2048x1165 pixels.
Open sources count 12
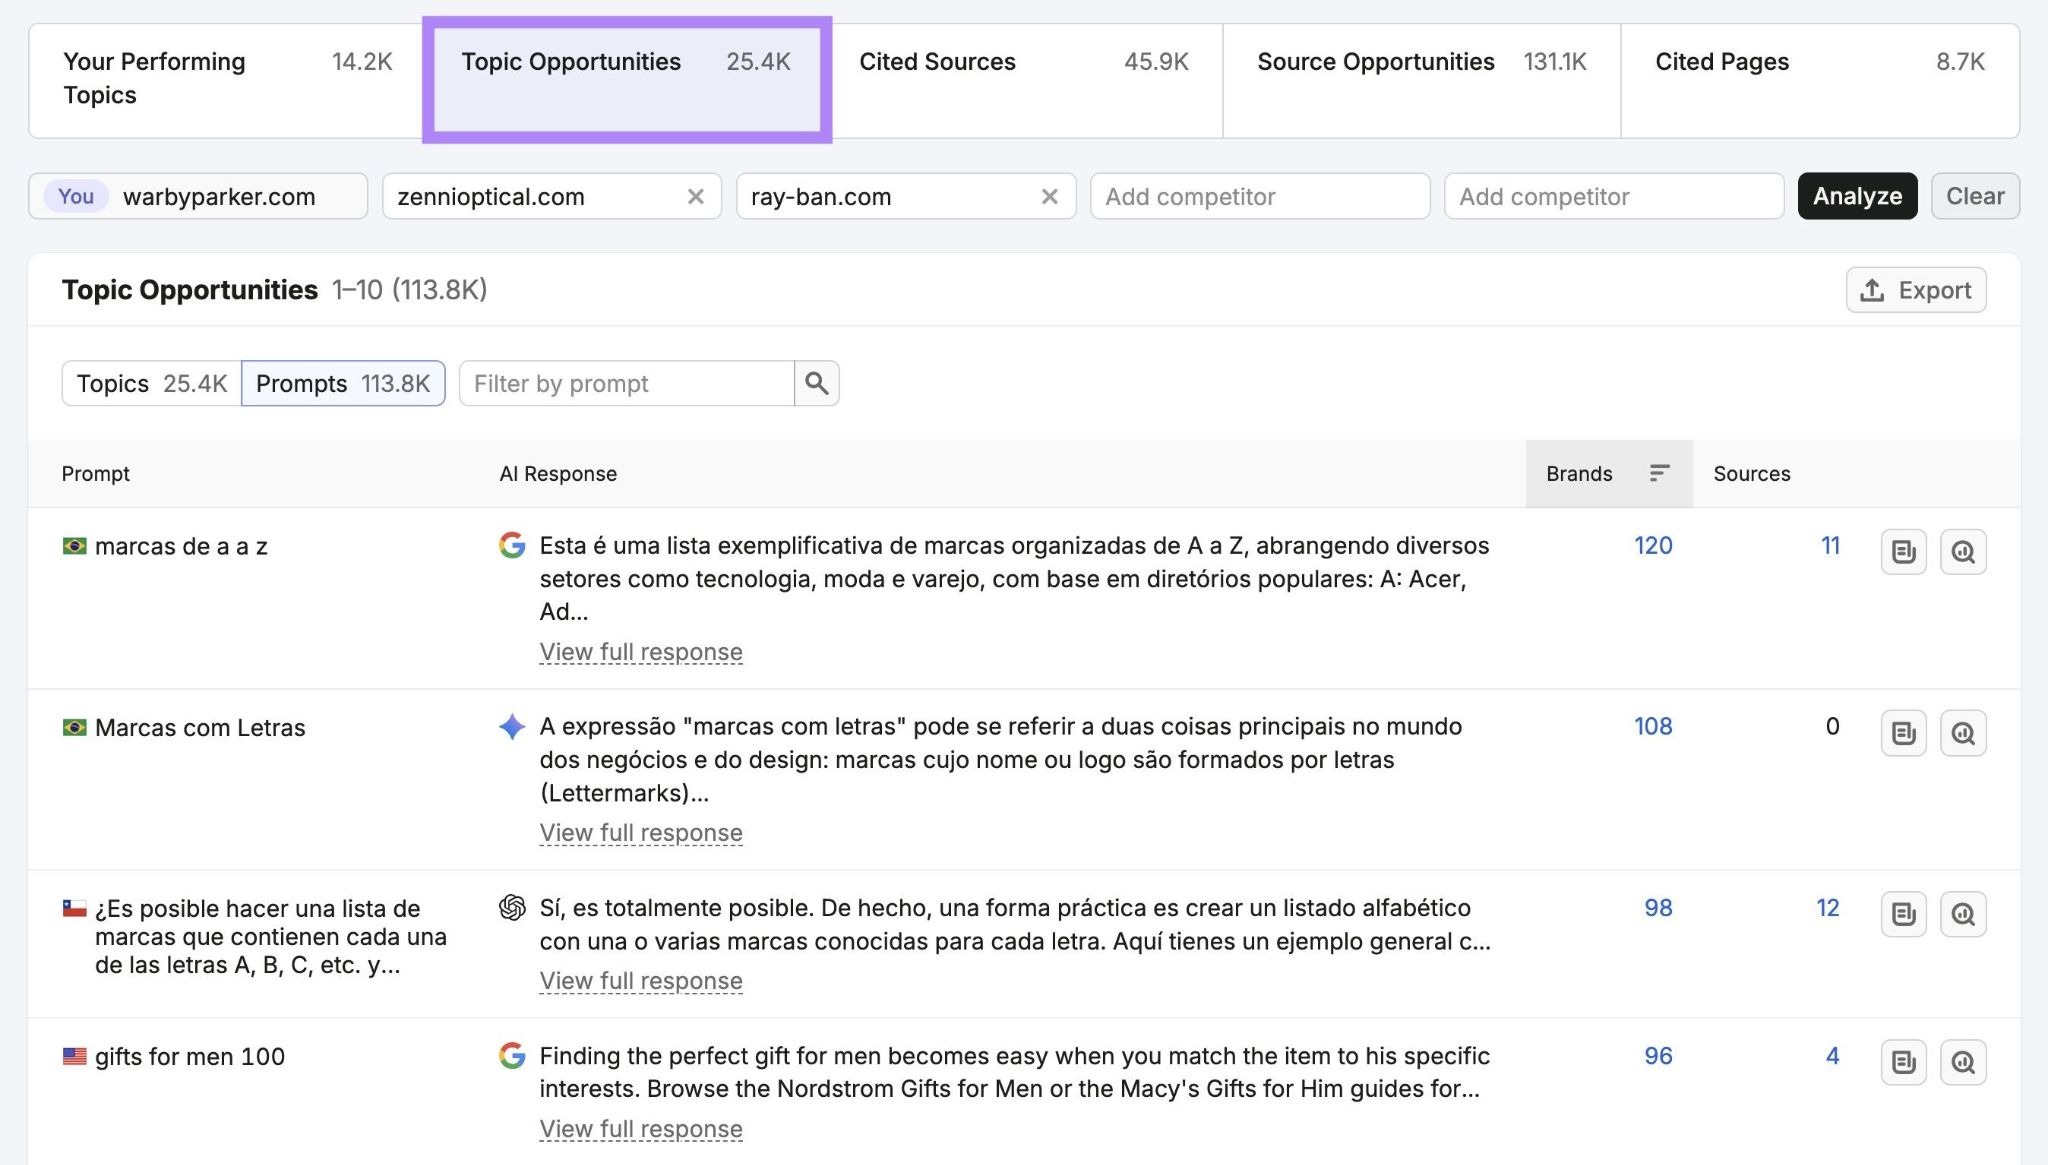(x=1828, y=908)
